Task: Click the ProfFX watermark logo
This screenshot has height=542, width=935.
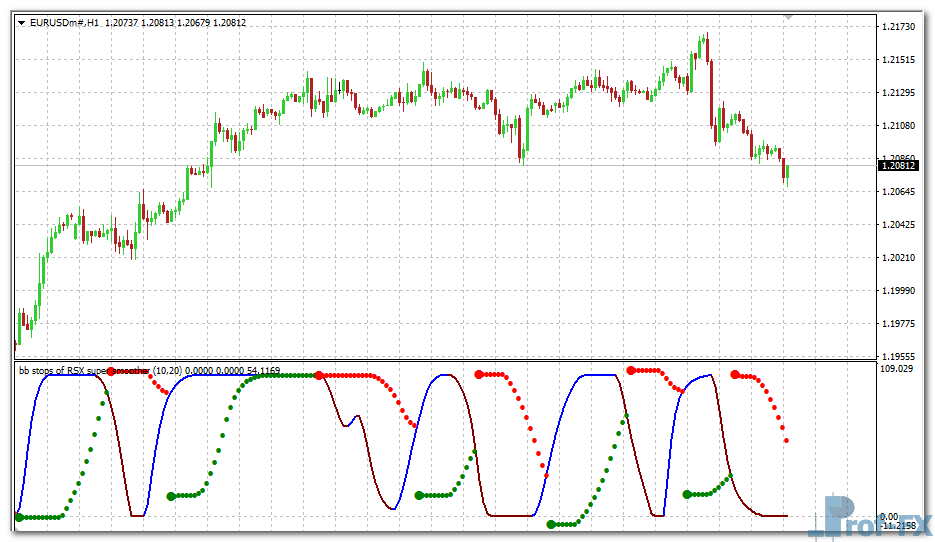Action: tap(869, 518)
